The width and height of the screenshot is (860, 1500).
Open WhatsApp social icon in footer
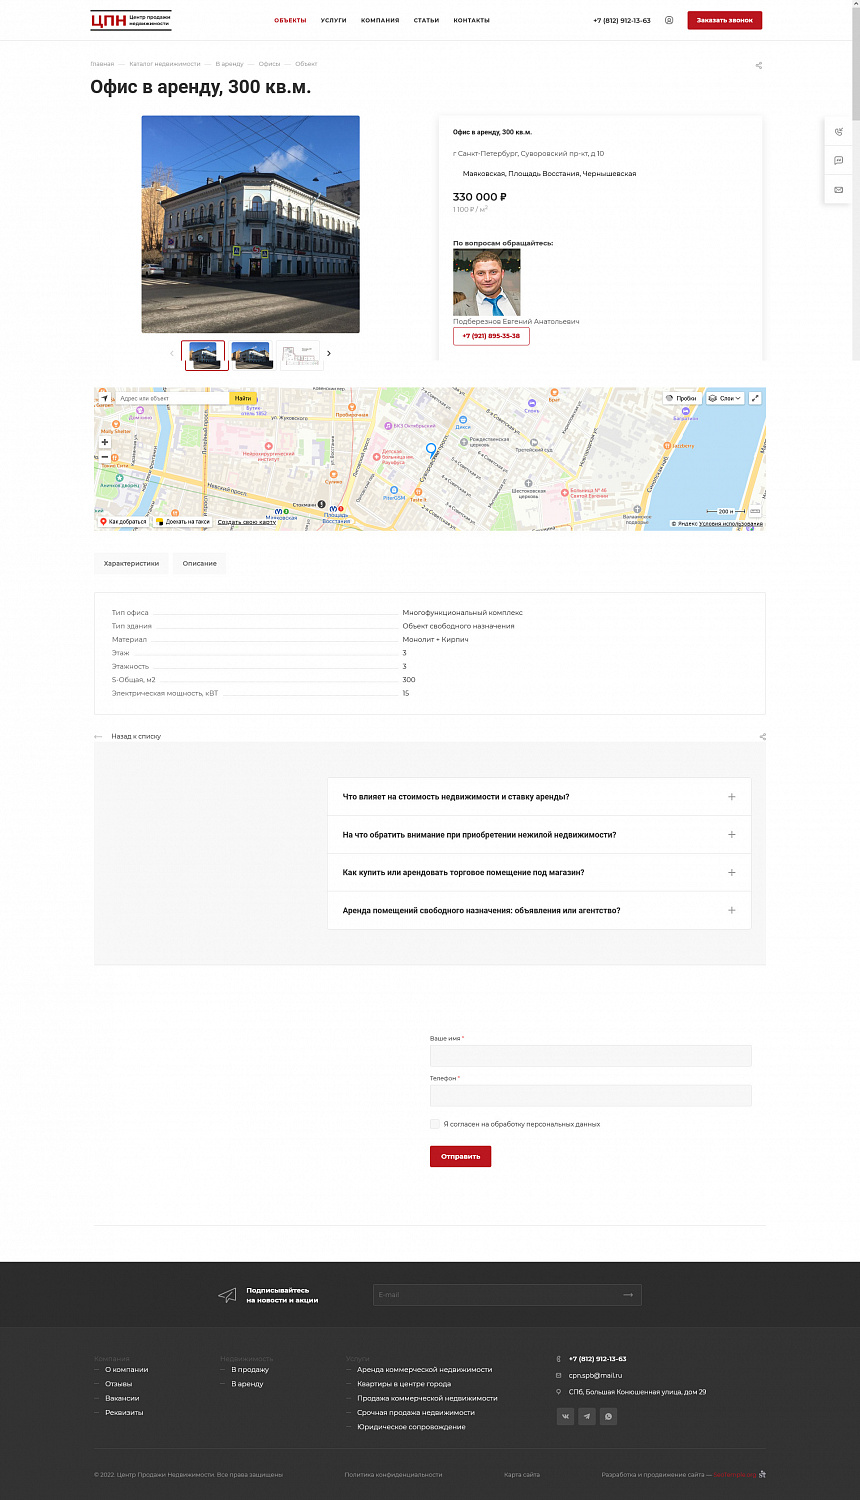[608, 1416]
